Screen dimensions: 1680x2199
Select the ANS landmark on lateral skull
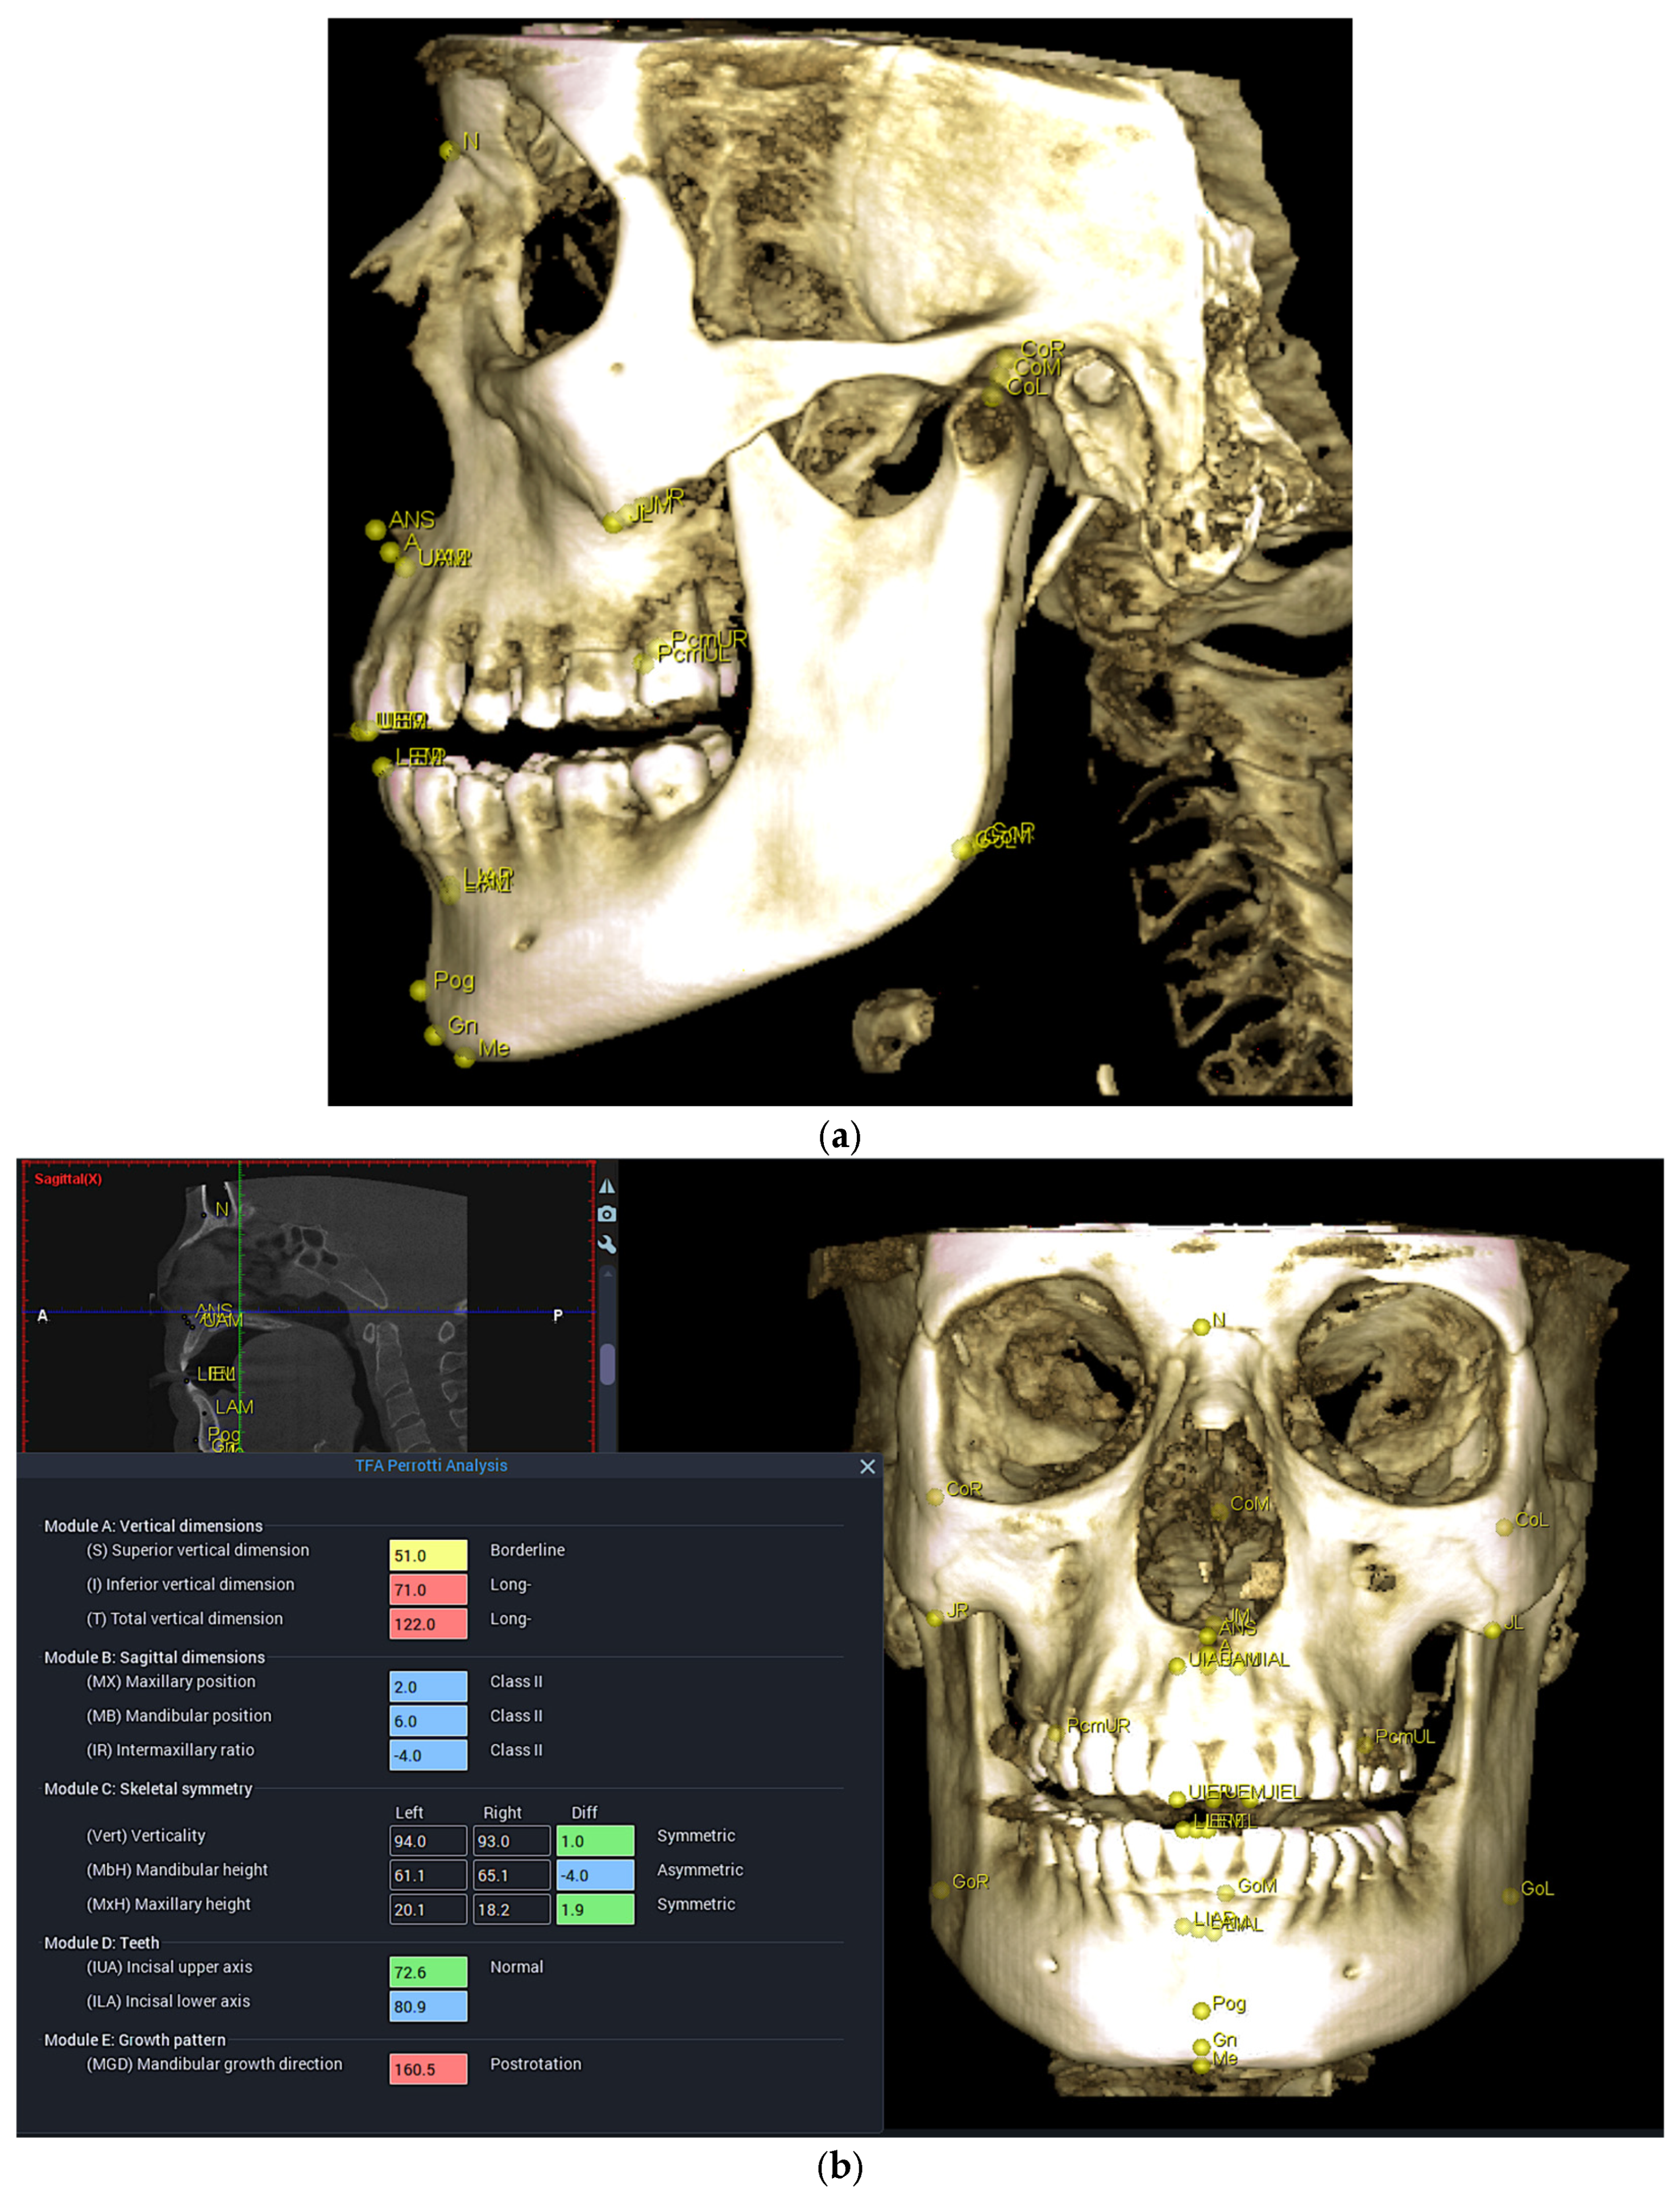(x=375, y=529)
